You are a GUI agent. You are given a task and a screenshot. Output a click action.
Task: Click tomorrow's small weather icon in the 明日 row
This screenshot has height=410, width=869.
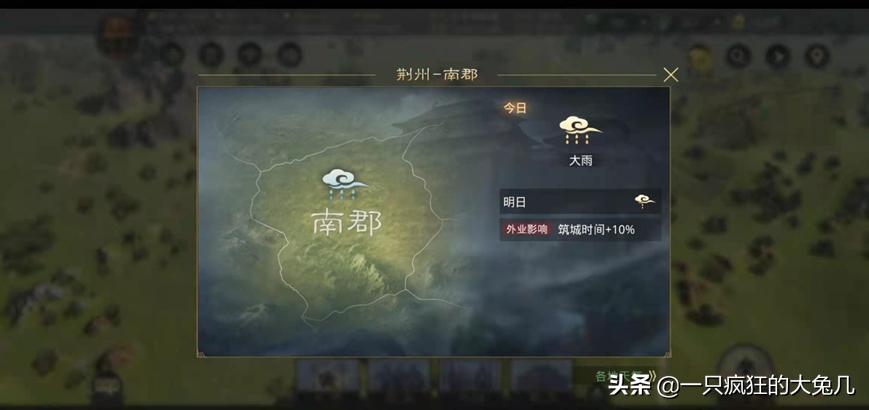(x=645, y=201)
